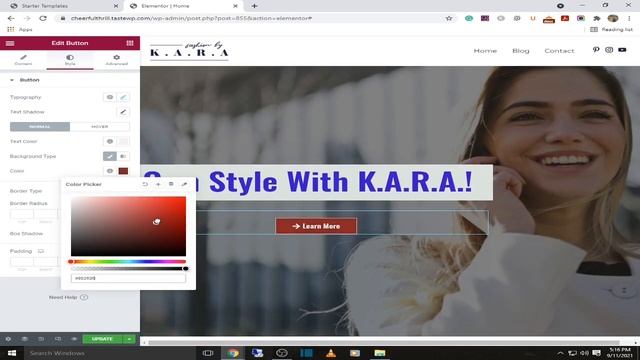Click the K.A.R.A. site logo
This screenshot has height=360, width=640.
tap(189, 51)
